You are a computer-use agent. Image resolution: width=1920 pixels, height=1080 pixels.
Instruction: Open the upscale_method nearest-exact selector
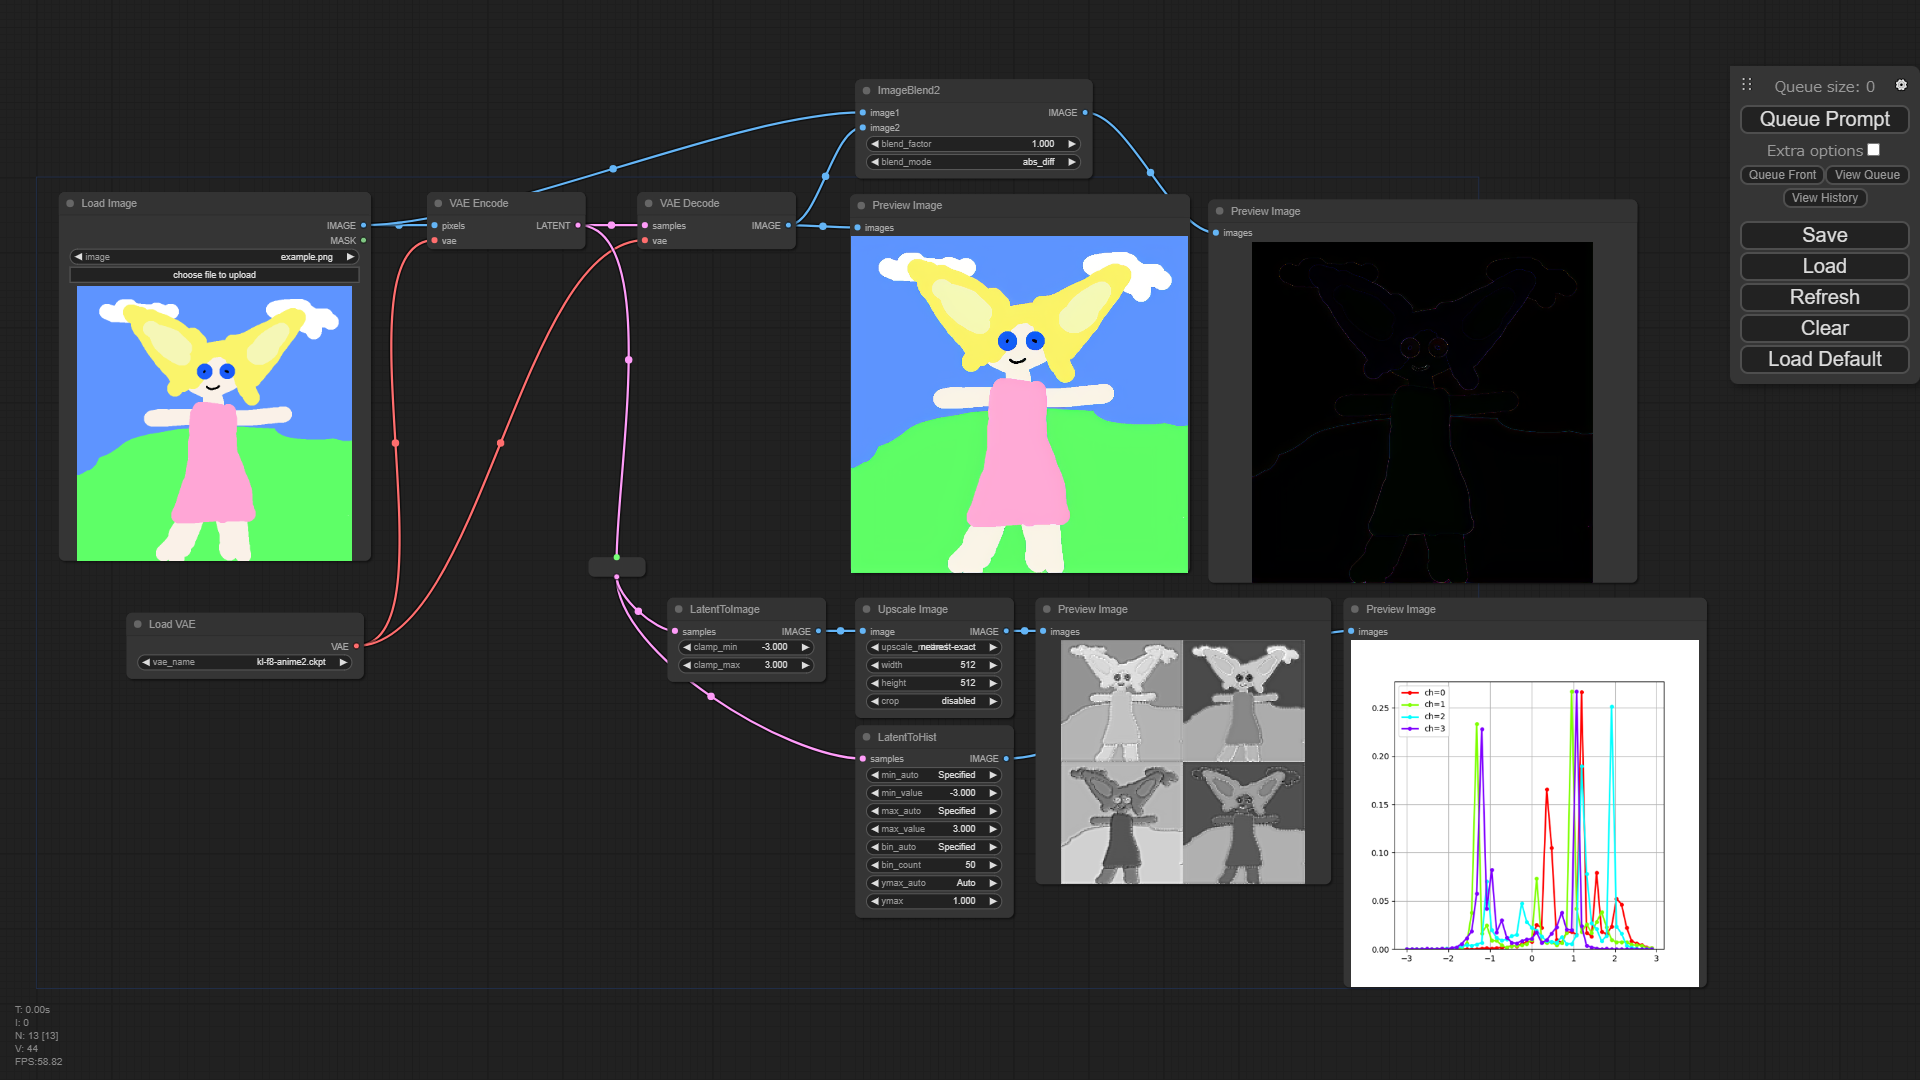934,647
